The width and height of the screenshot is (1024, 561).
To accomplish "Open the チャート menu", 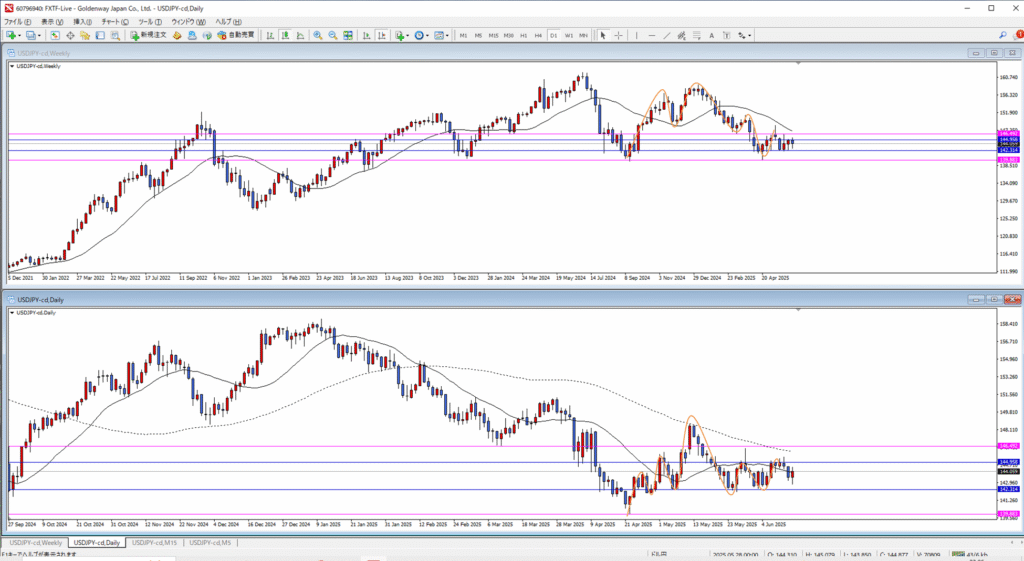I will click(115, 22).
